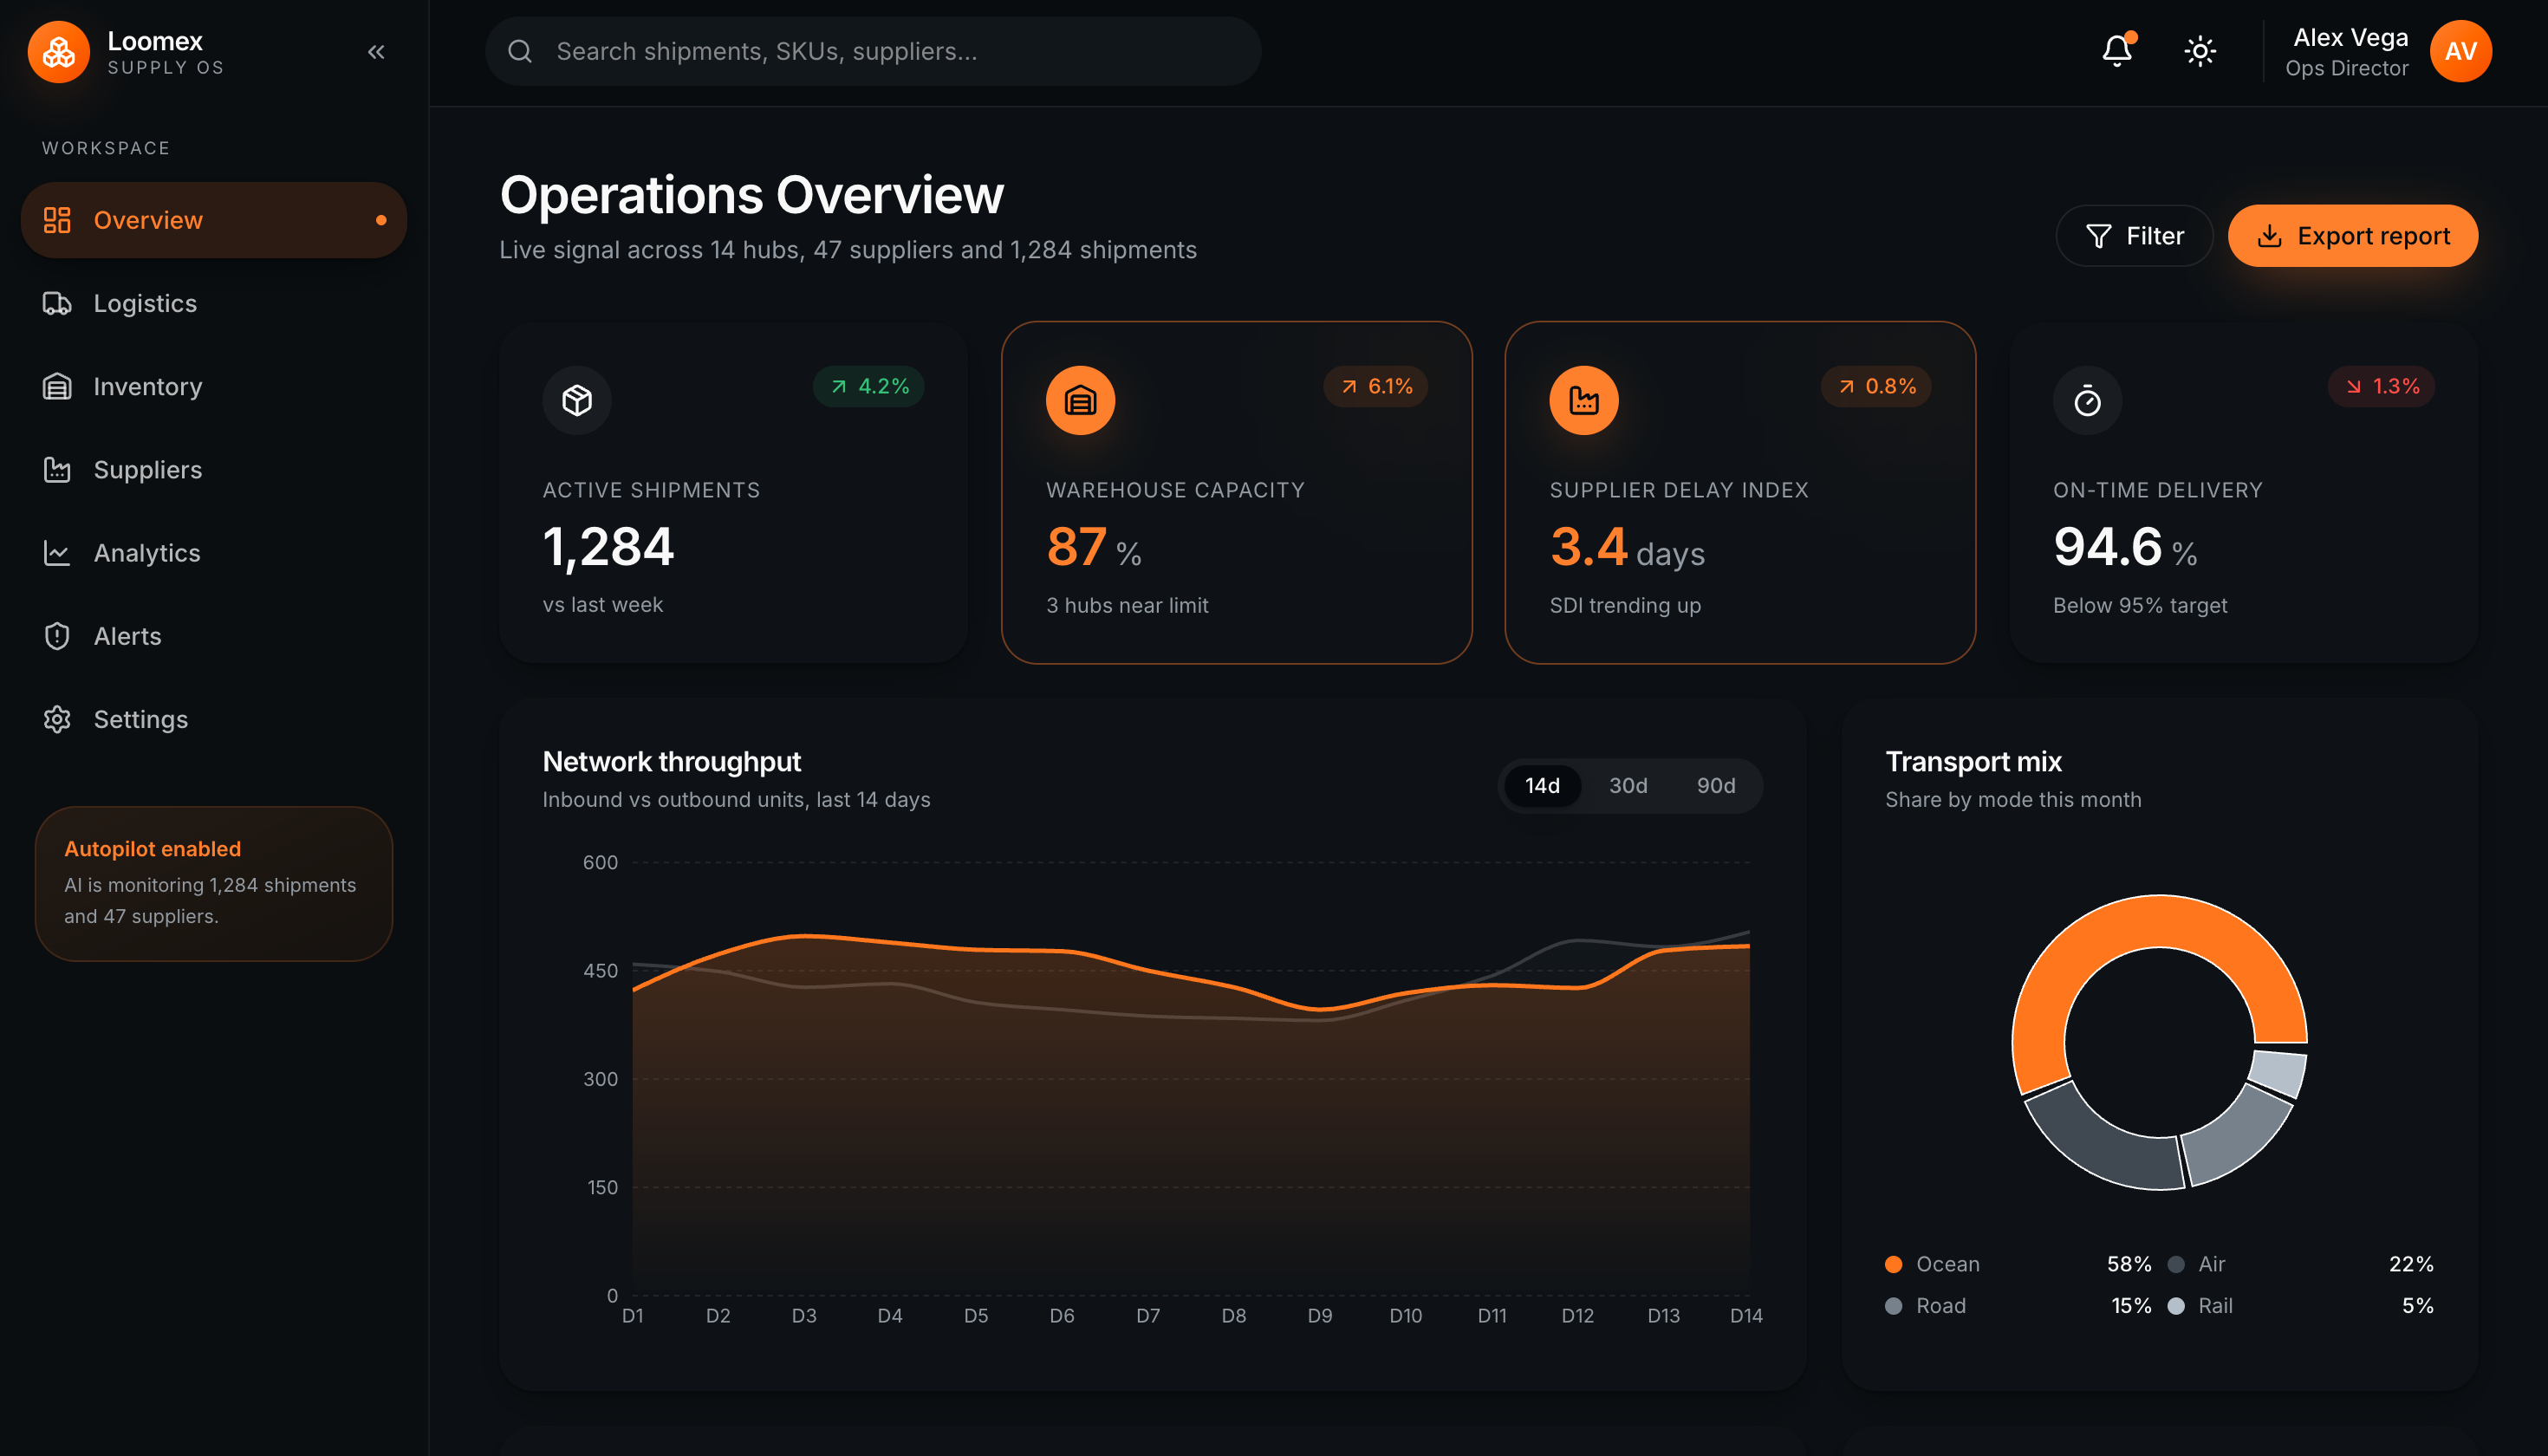Click the Operations Overview heading
The image size is (2548, 1456).
(751, 194)
